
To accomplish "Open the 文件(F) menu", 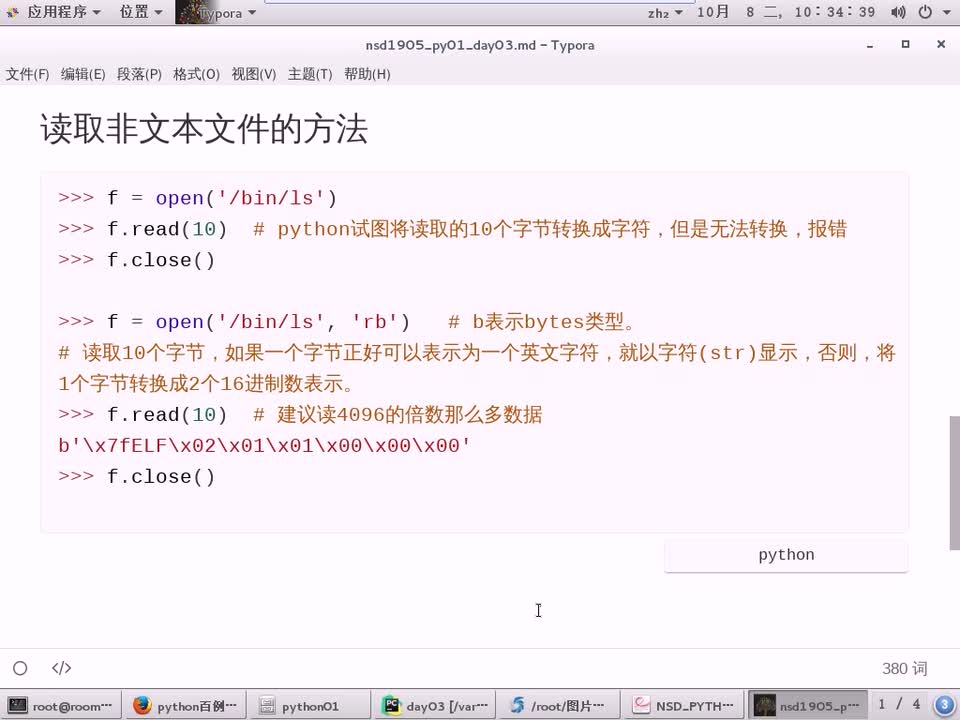I will click(28, 74).
